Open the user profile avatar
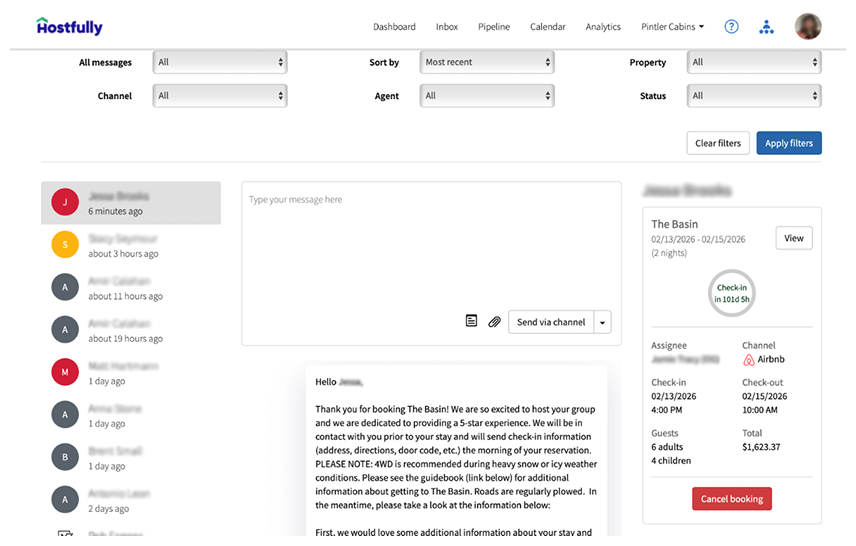This screenshot has height=546, width=856. (x=808, y=27)
